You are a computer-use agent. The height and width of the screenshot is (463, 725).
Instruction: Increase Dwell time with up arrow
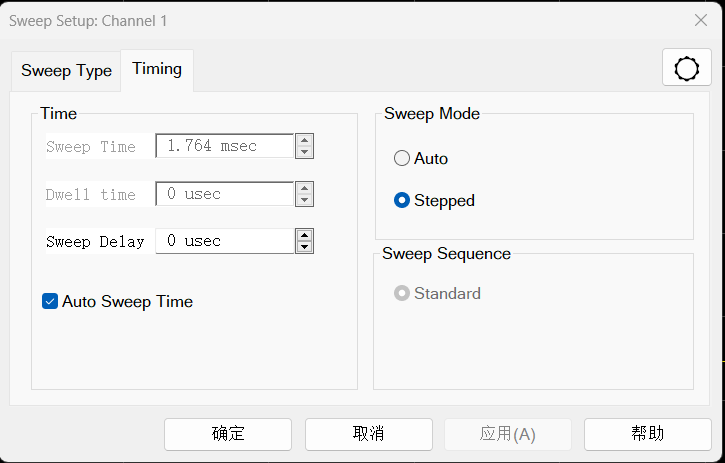pos(305,188)
